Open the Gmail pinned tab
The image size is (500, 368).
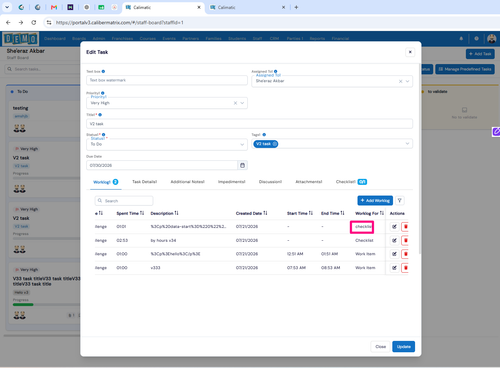tap(54, 7)
